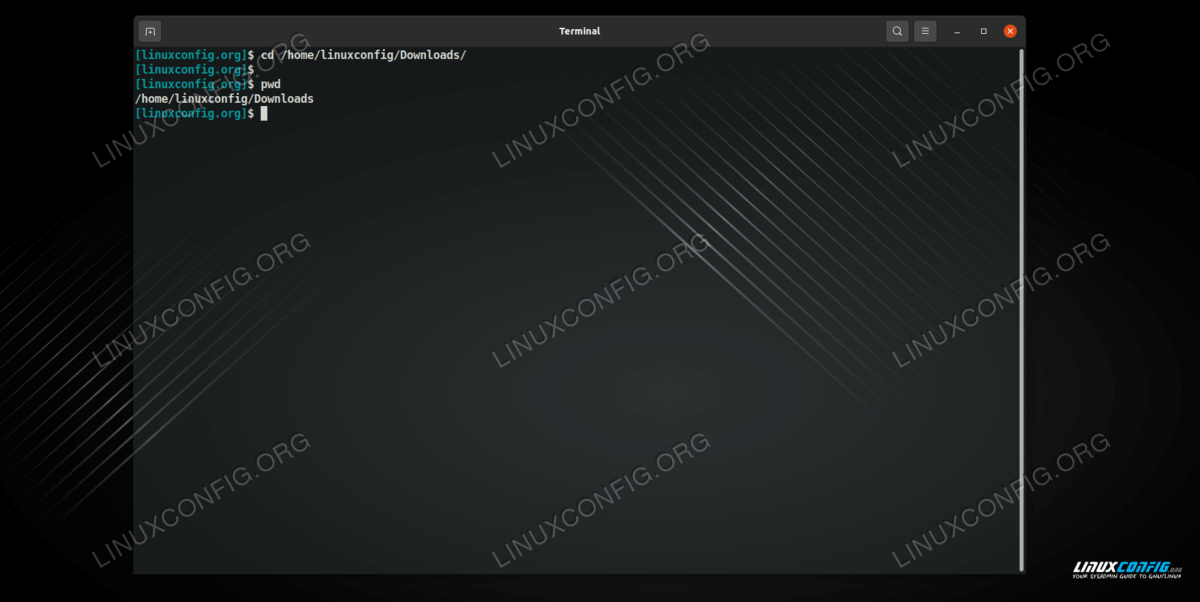The width and height of the screenshot is (1200, 602).
Task: Click the first [linuxconfig.org] prompt
Action: pos(190,55)
